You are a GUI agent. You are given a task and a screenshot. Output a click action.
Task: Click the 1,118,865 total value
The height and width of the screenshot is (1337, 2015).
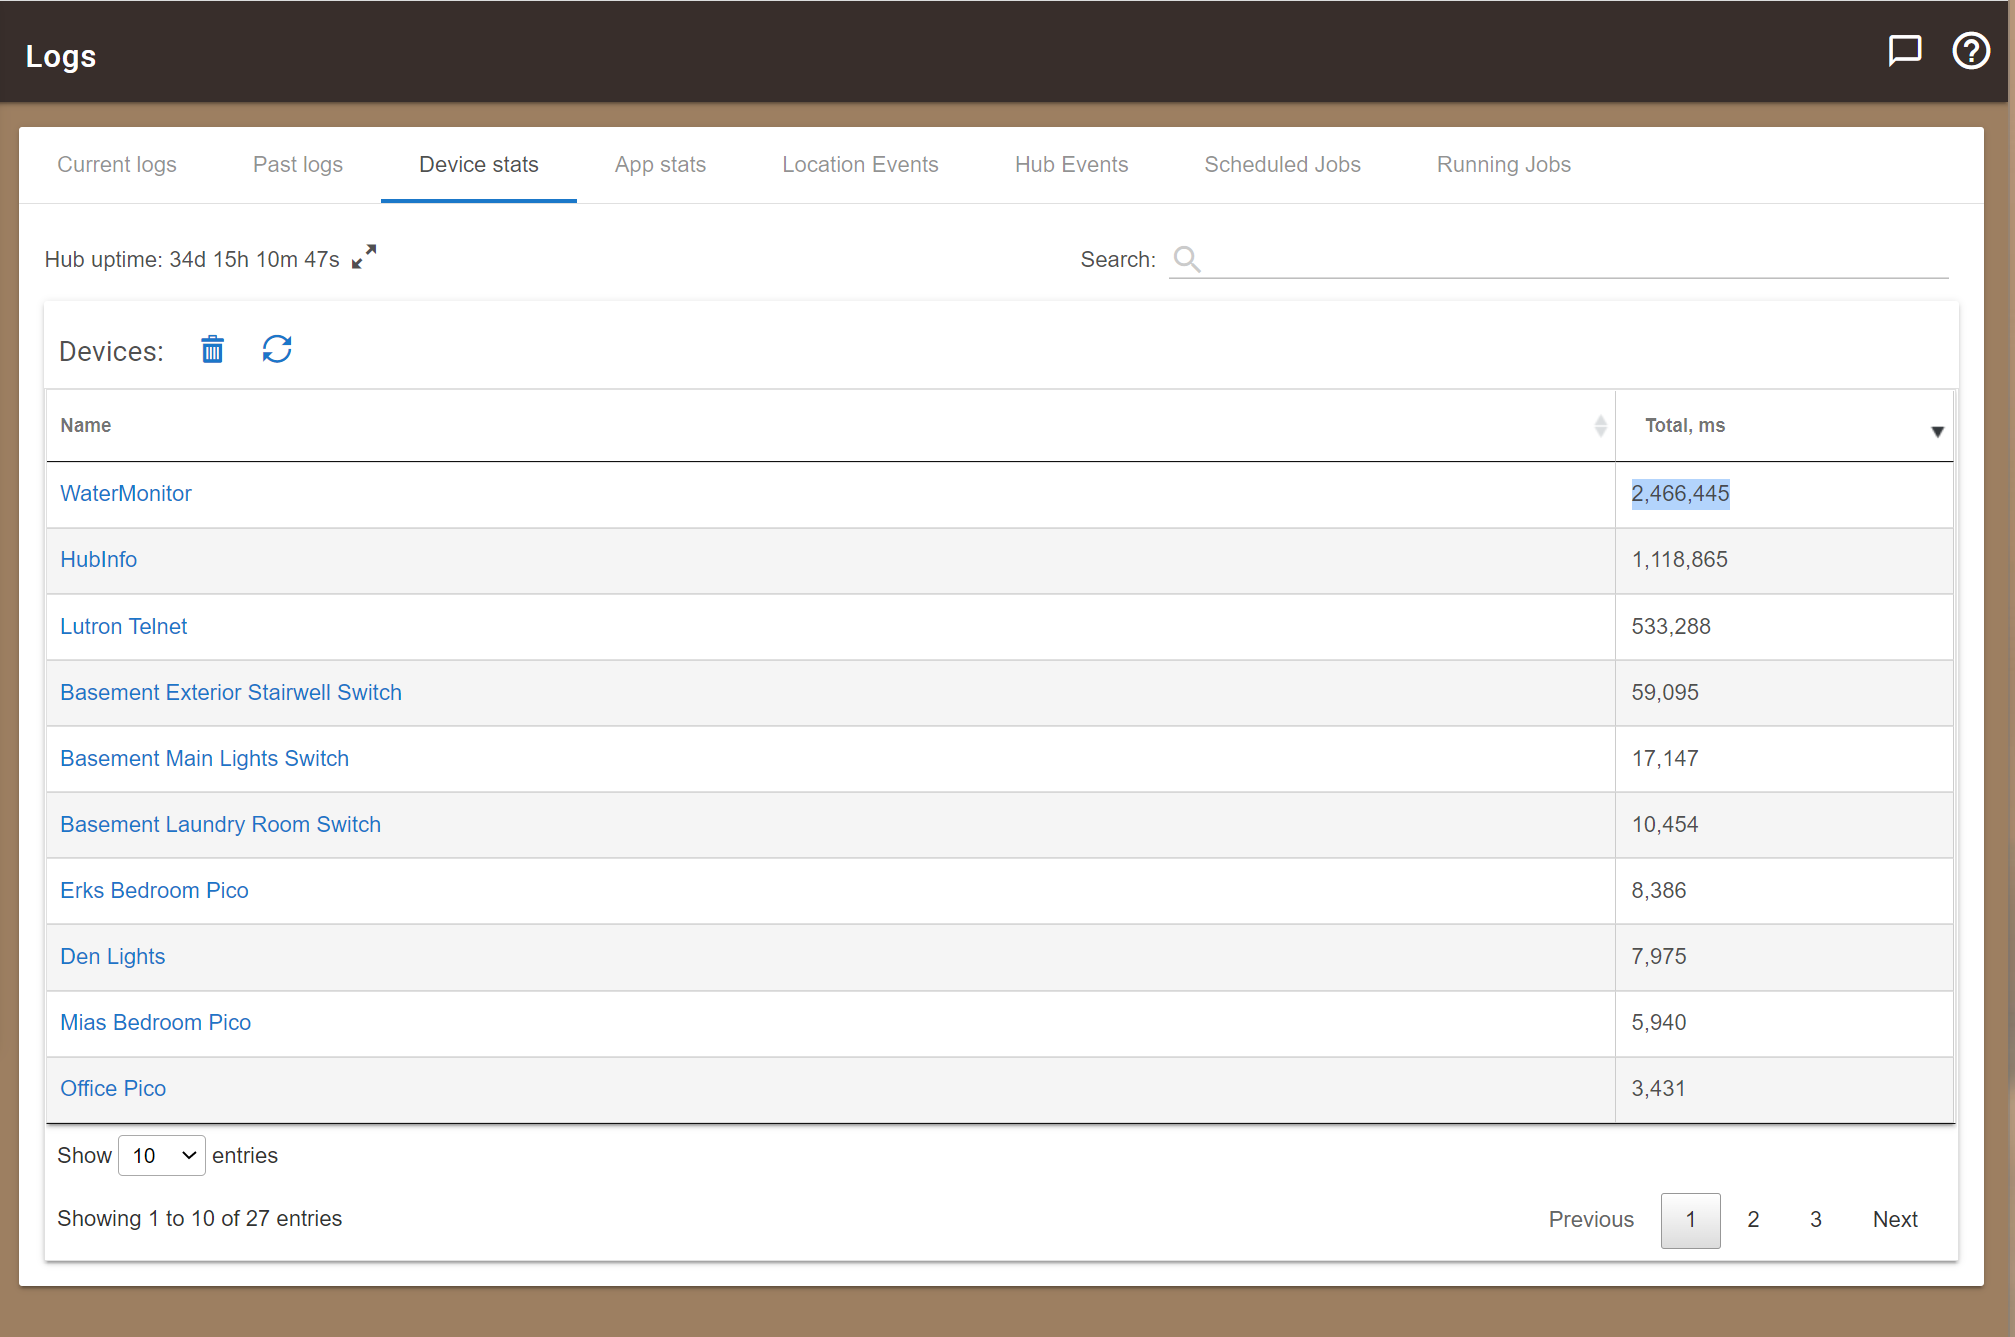tap(1680, 560)
